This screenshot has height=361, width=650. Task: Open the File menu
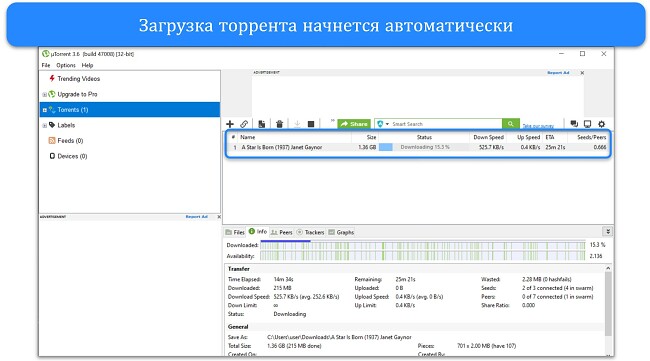pyautogui.click(x=46, y=65)
